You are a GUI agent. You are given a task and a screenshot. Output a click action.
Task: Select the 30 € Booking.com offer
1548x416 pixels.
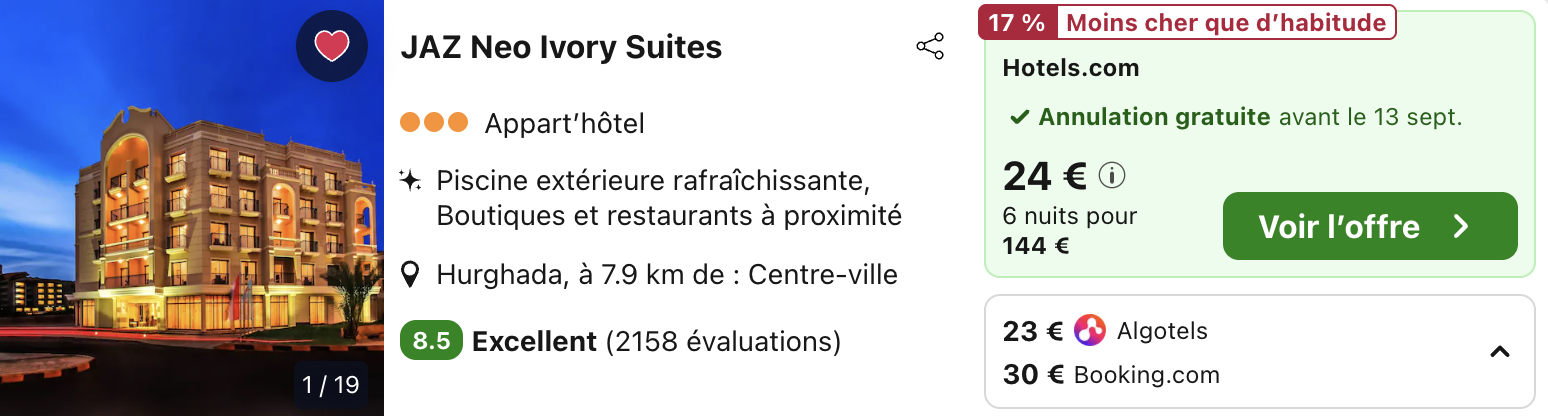(x=1111, y=375)
